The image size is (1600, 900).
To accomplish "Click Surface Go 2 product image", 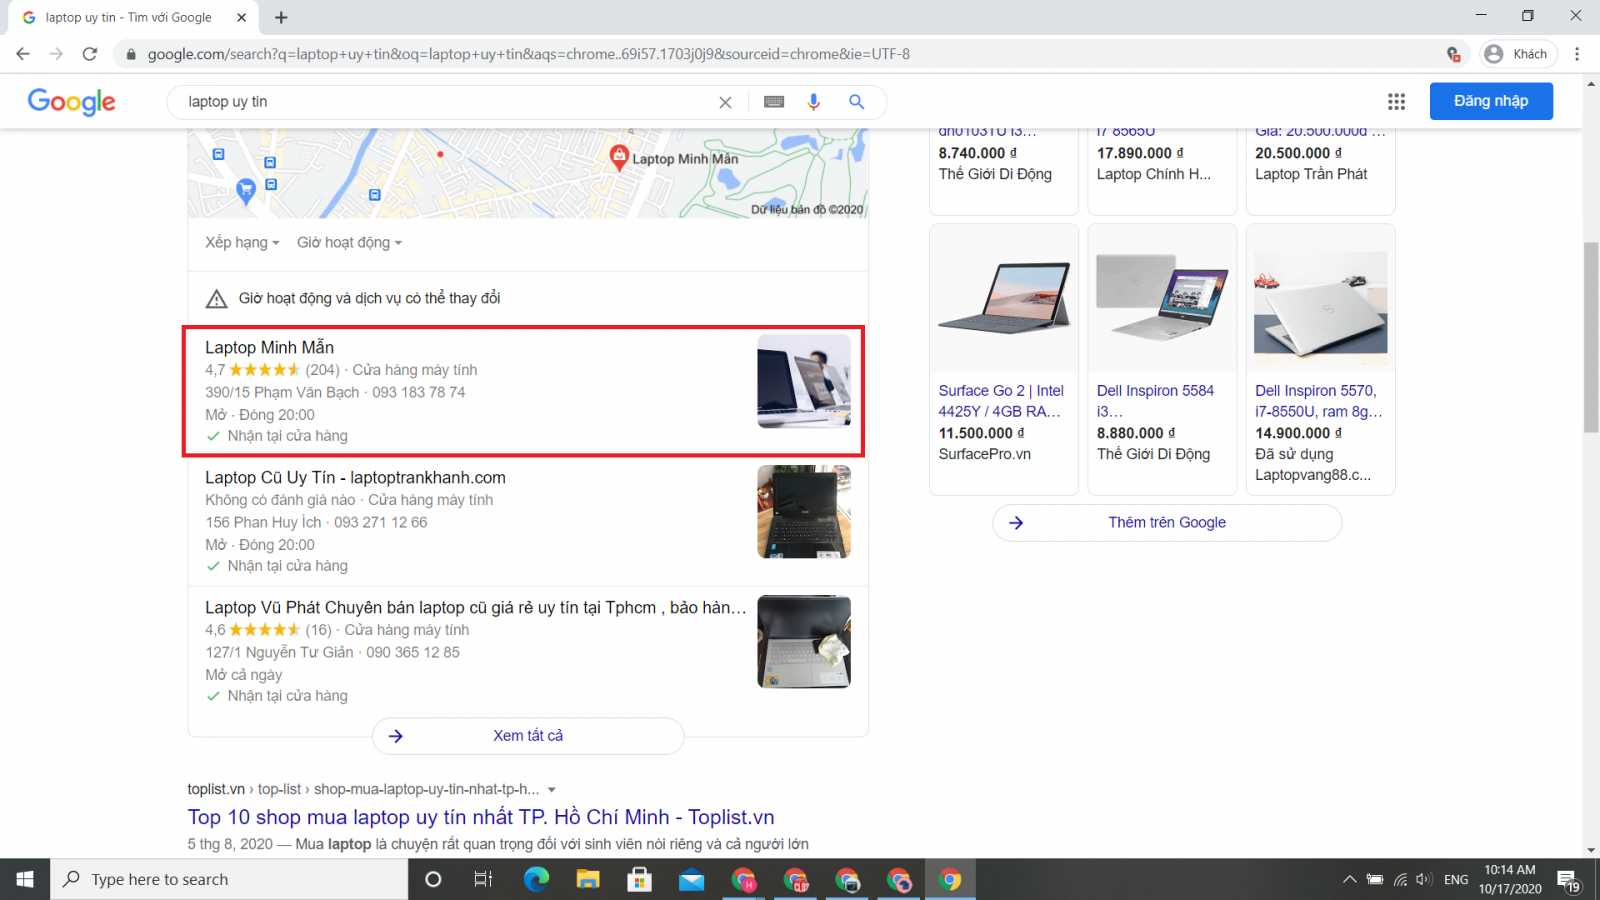I will coord(1004,298).
